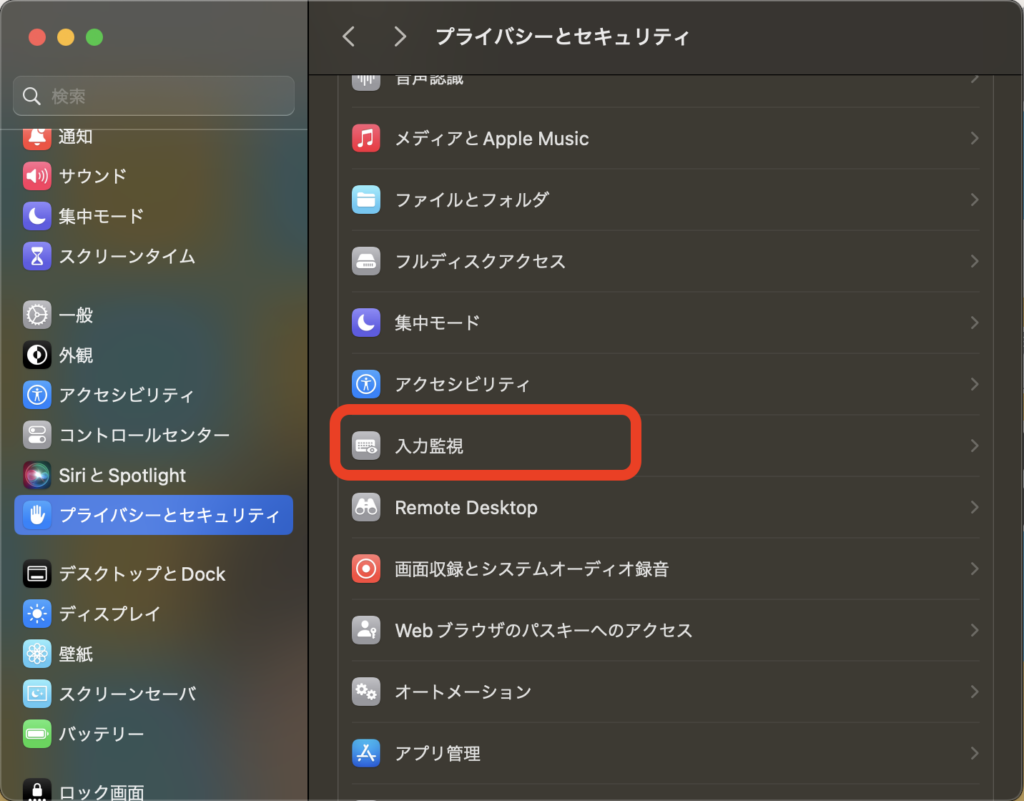Image resolution: width=1024 pixels, height=801 pixels.
Task: Click the 外観 appearance icon
Action: [x=37, y=355]
